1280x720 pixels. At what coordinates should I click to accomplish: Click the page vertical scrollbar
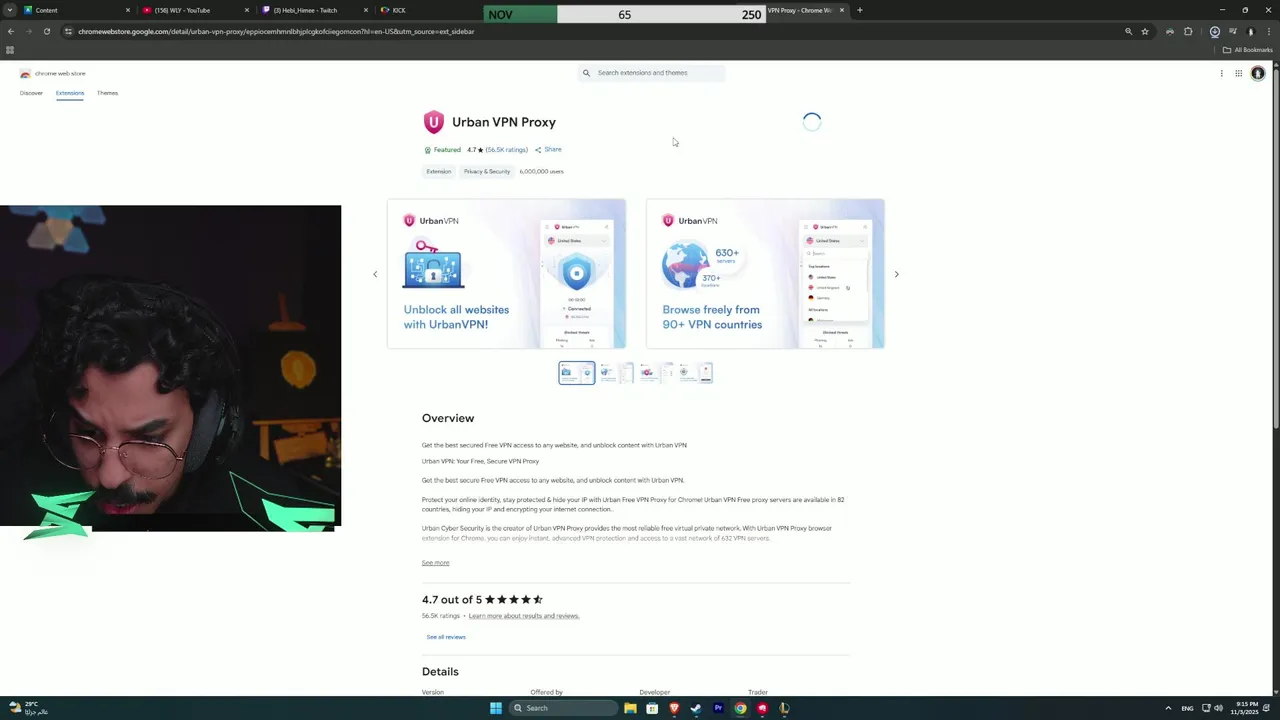[1276, 250]
